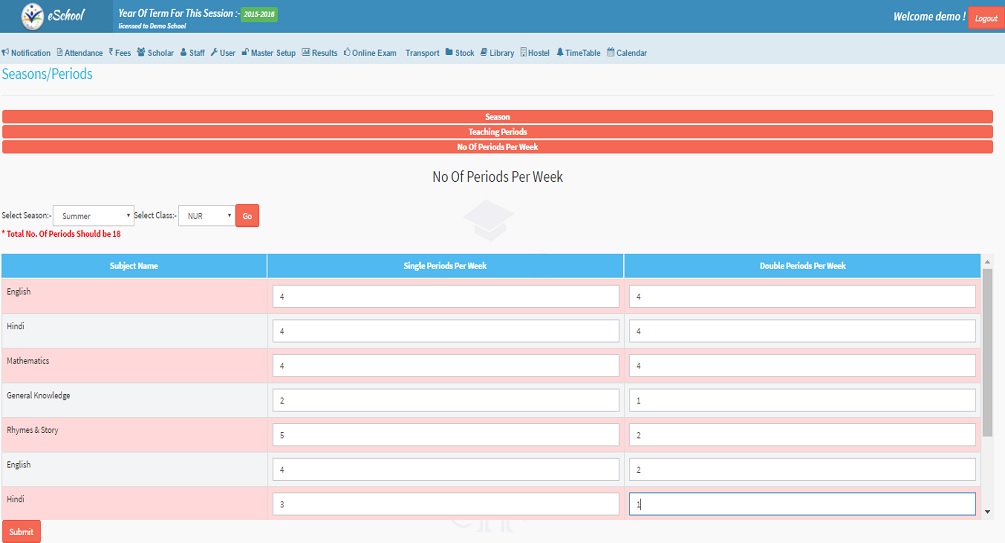The width and height of the screenshot is (1005, 543).
Task: Expand the Select Season dropdown
Action: pos(93,216)
